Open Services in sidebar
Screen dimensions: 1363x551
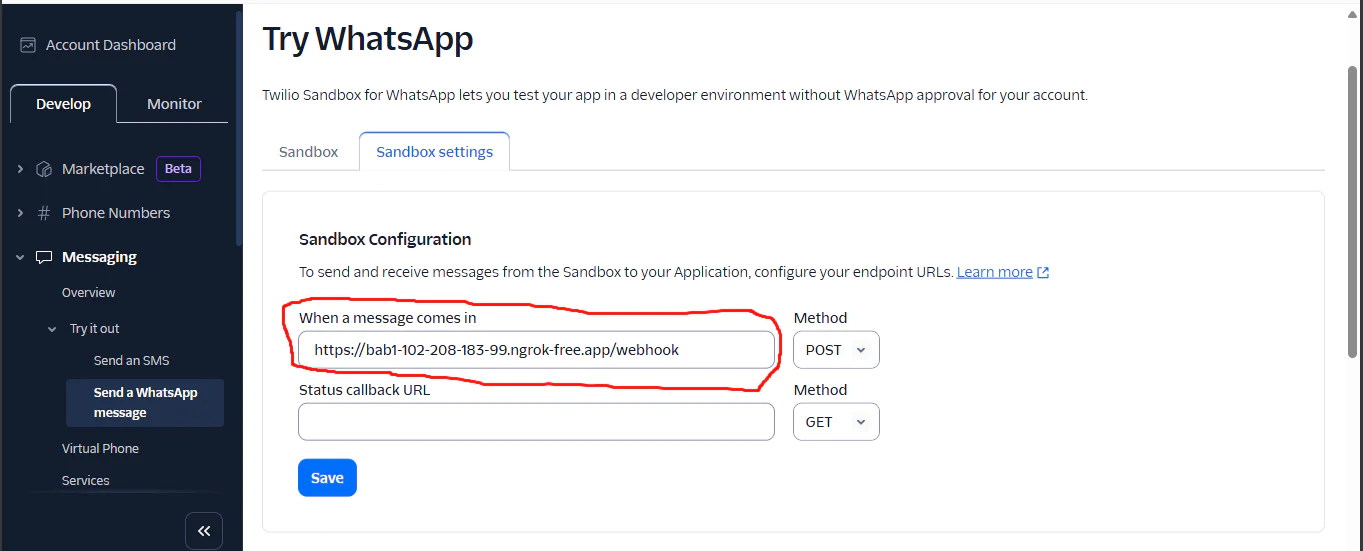click(86, 481)
